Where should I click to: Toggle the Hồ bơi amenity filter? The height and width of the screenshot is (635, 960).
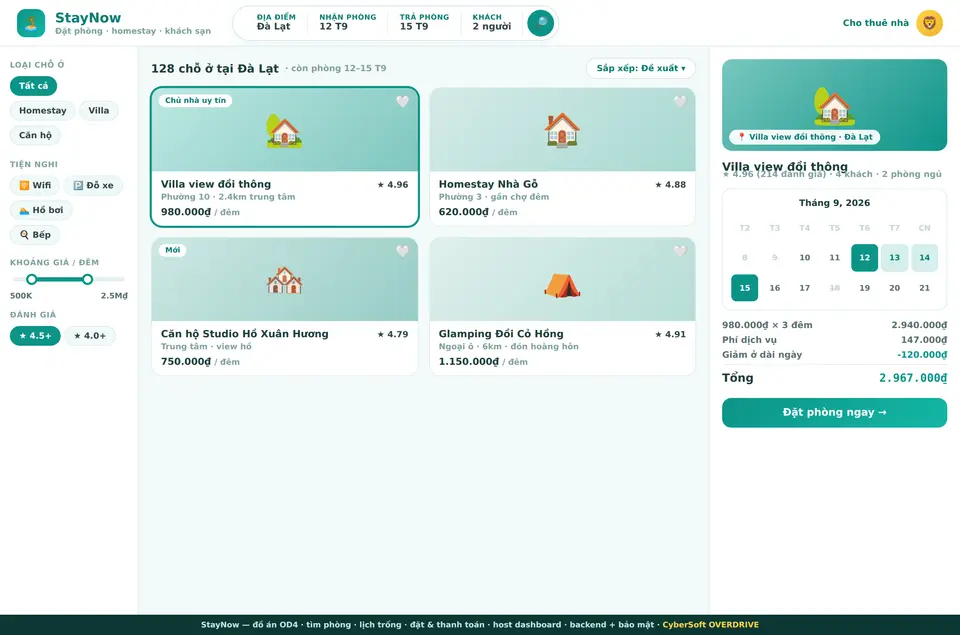tap(41, 210)
